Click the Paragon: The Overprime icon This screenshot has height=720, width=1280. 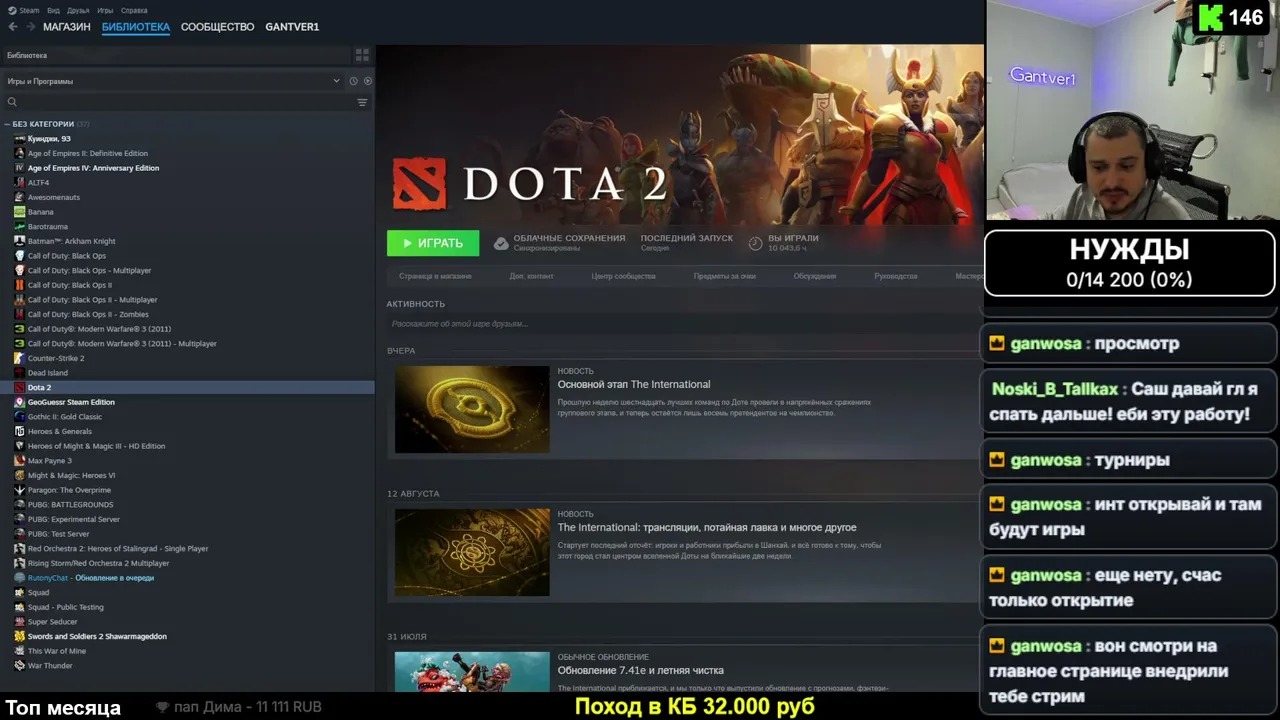coord(19,490)
